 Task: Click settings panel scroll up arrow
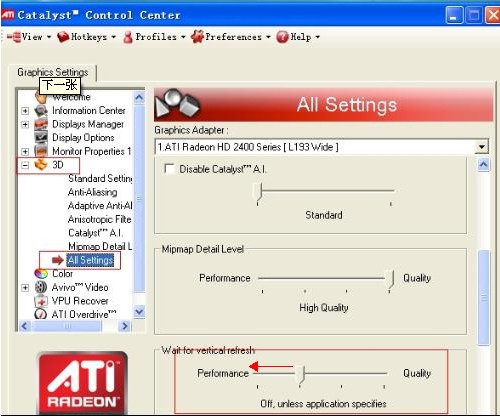pyautogui.click(x=483, y=165)
